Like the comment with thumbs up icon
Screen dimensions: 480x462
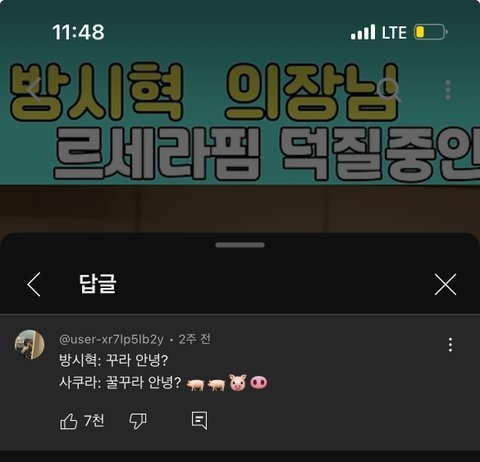click(68, 421)
